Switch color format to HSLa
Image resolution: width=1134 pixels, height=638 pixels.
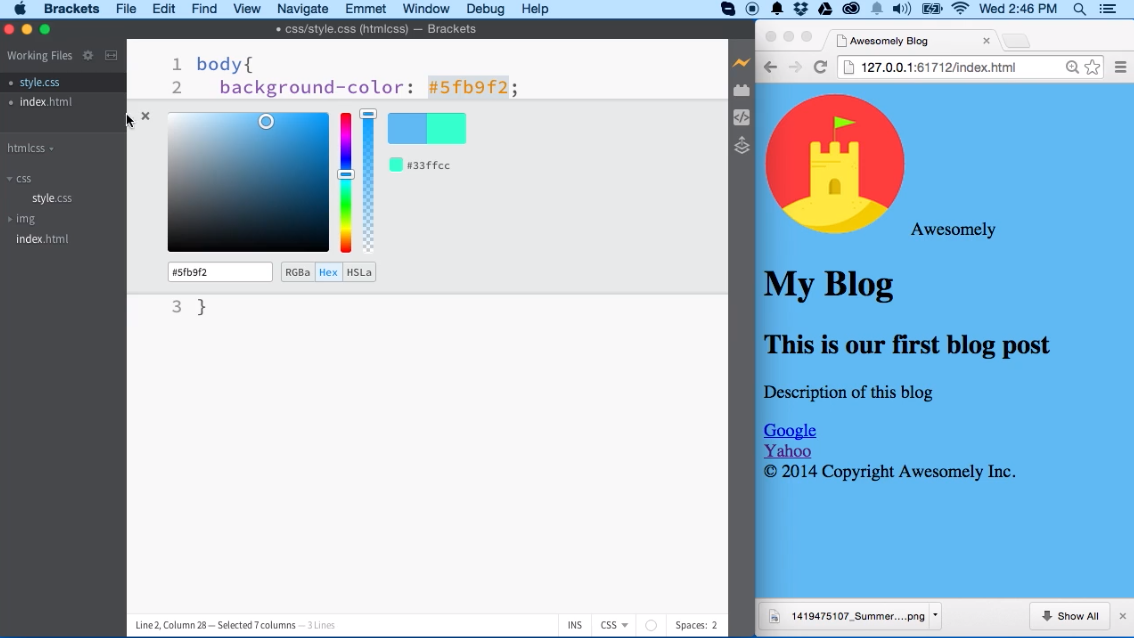coord(359,271)
